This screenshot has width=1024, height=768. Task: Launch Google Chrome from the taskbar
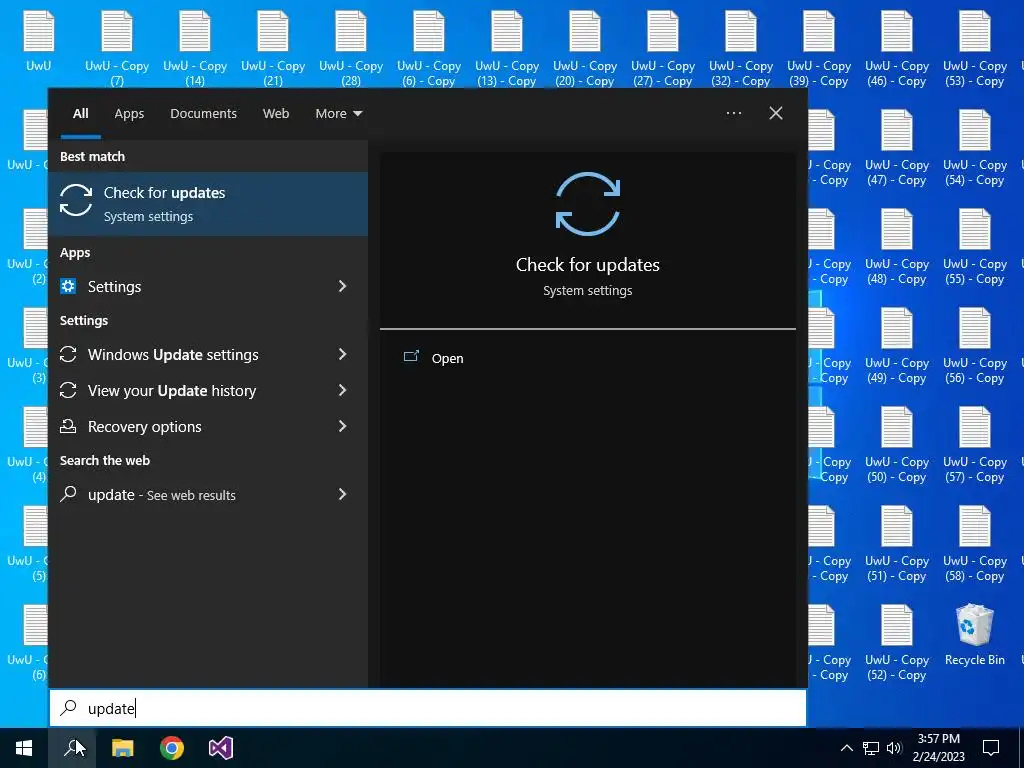(x=172, y=748)
